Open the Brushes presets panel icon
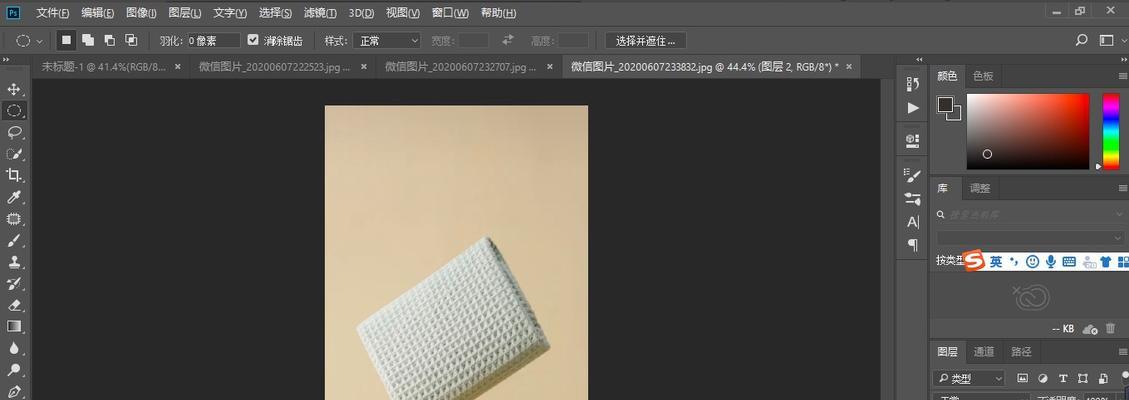This screenshot has height=400, width=1129. pos(913,198)
